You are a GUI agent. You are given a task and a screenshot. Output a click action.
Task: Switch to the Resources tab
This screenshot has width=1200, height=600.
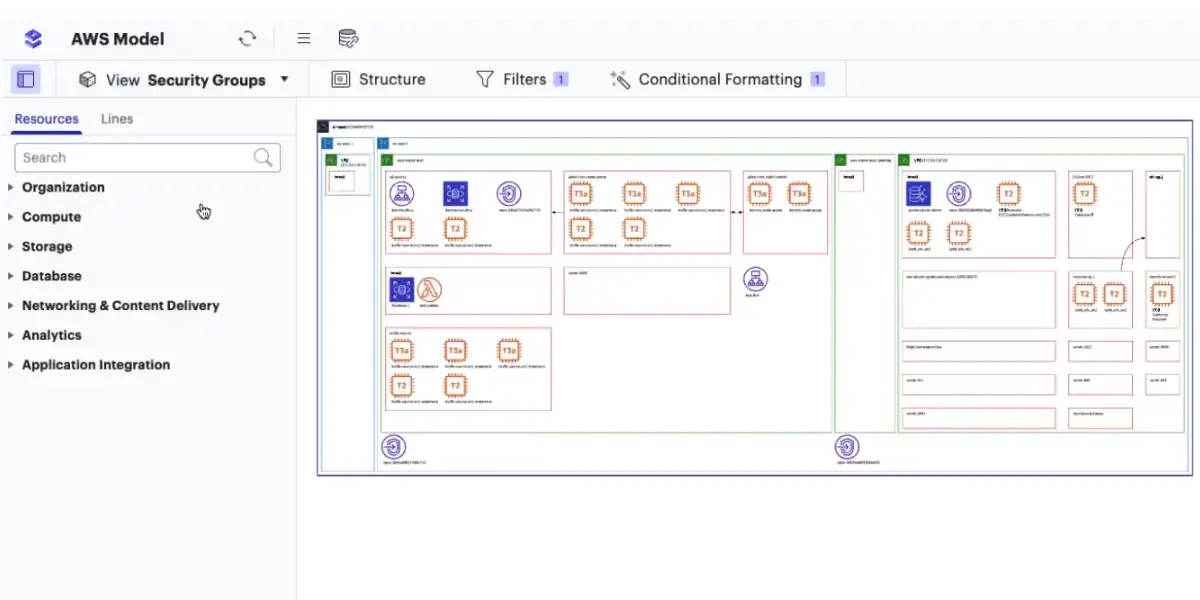point(46,119)
